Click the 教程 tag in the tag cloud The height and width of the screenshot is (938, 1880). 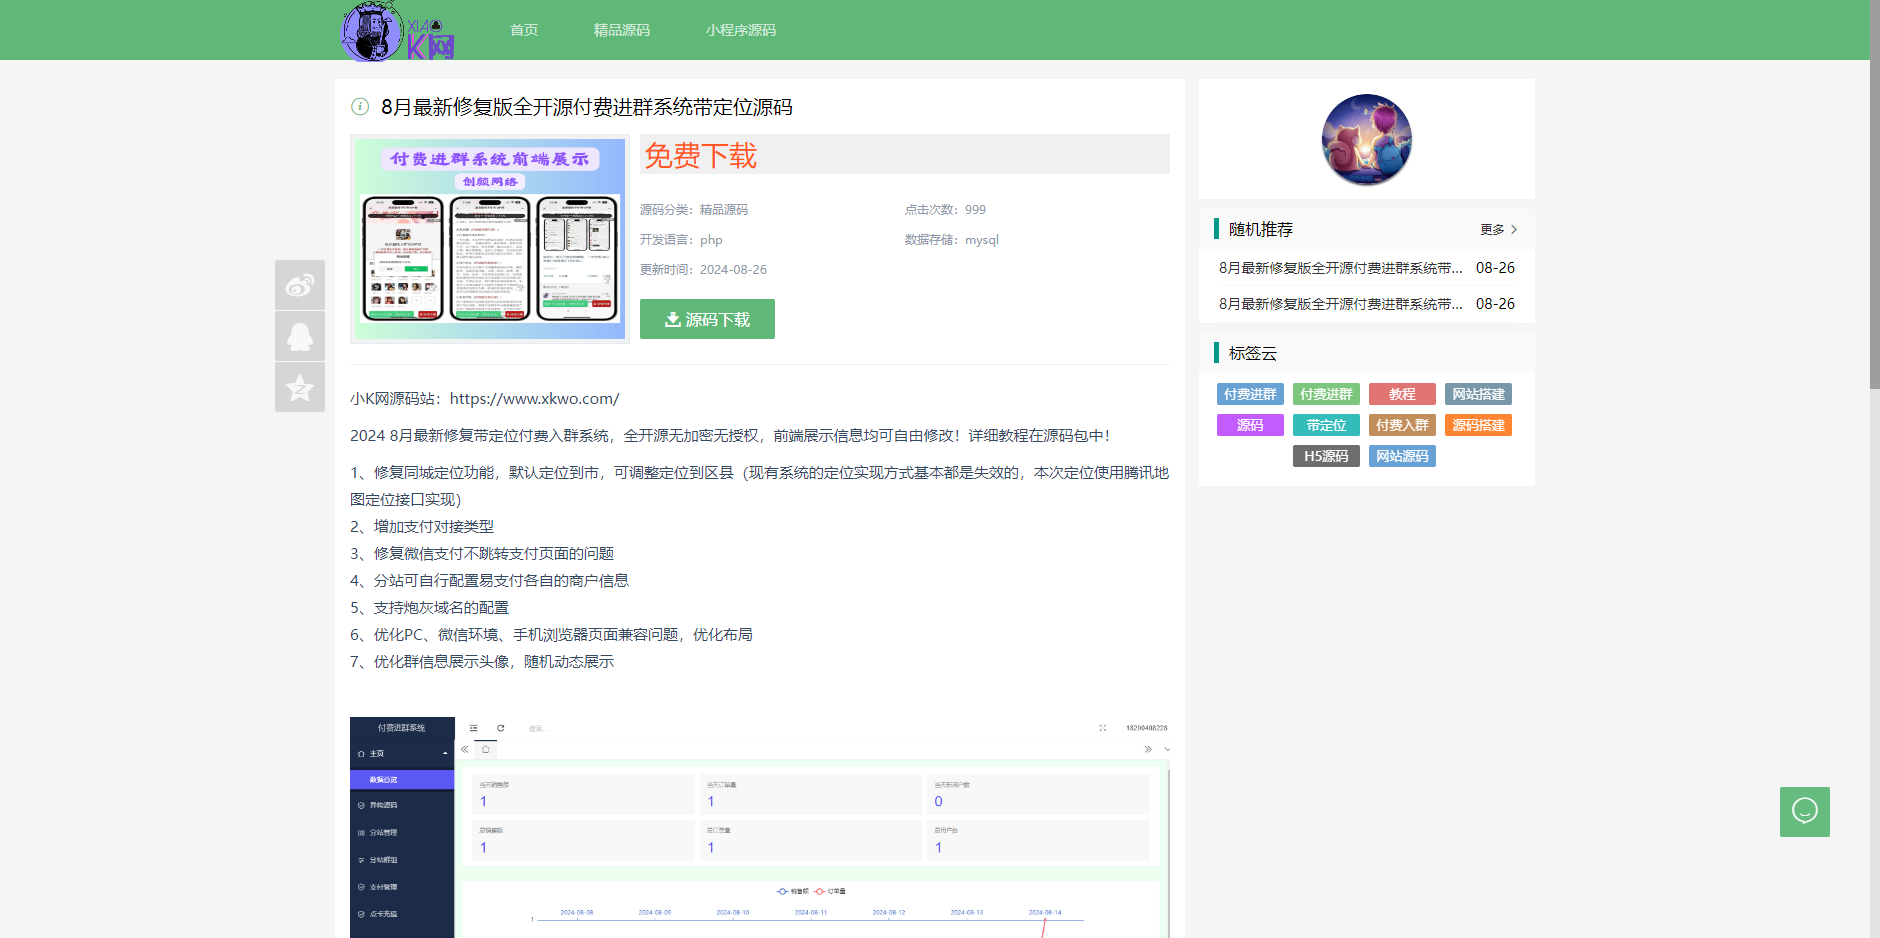pyautogui.click(x=1402, y=393)
